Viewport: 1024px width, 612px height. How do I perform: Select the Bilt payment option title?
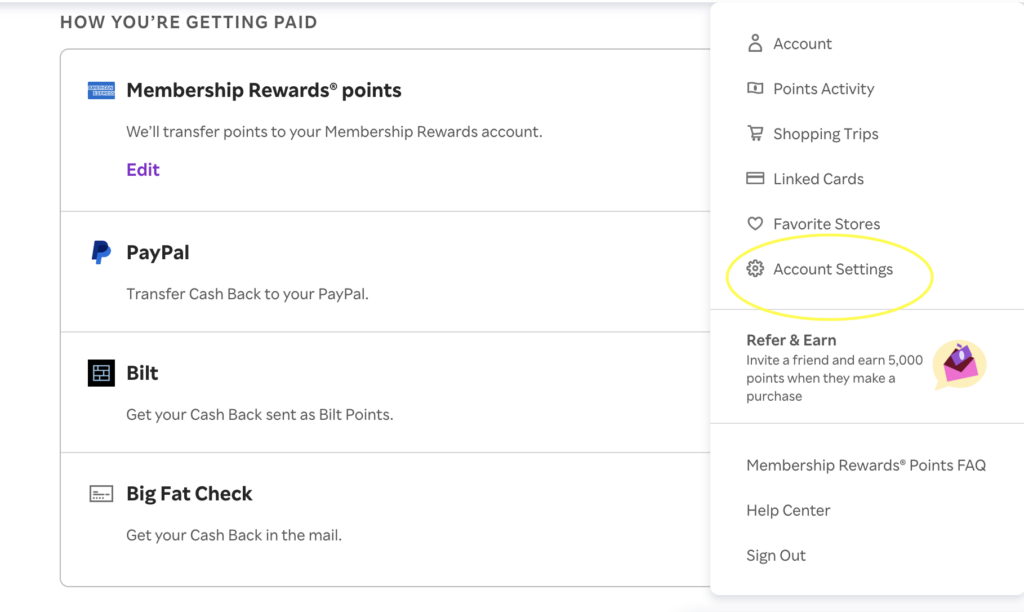point(142,373)
